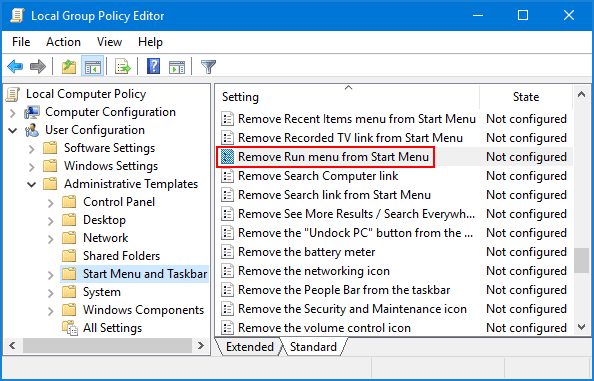Click the Back arrow toolbar icon
The width and height of the screenshot is (594, 381).
pos(15,67)
